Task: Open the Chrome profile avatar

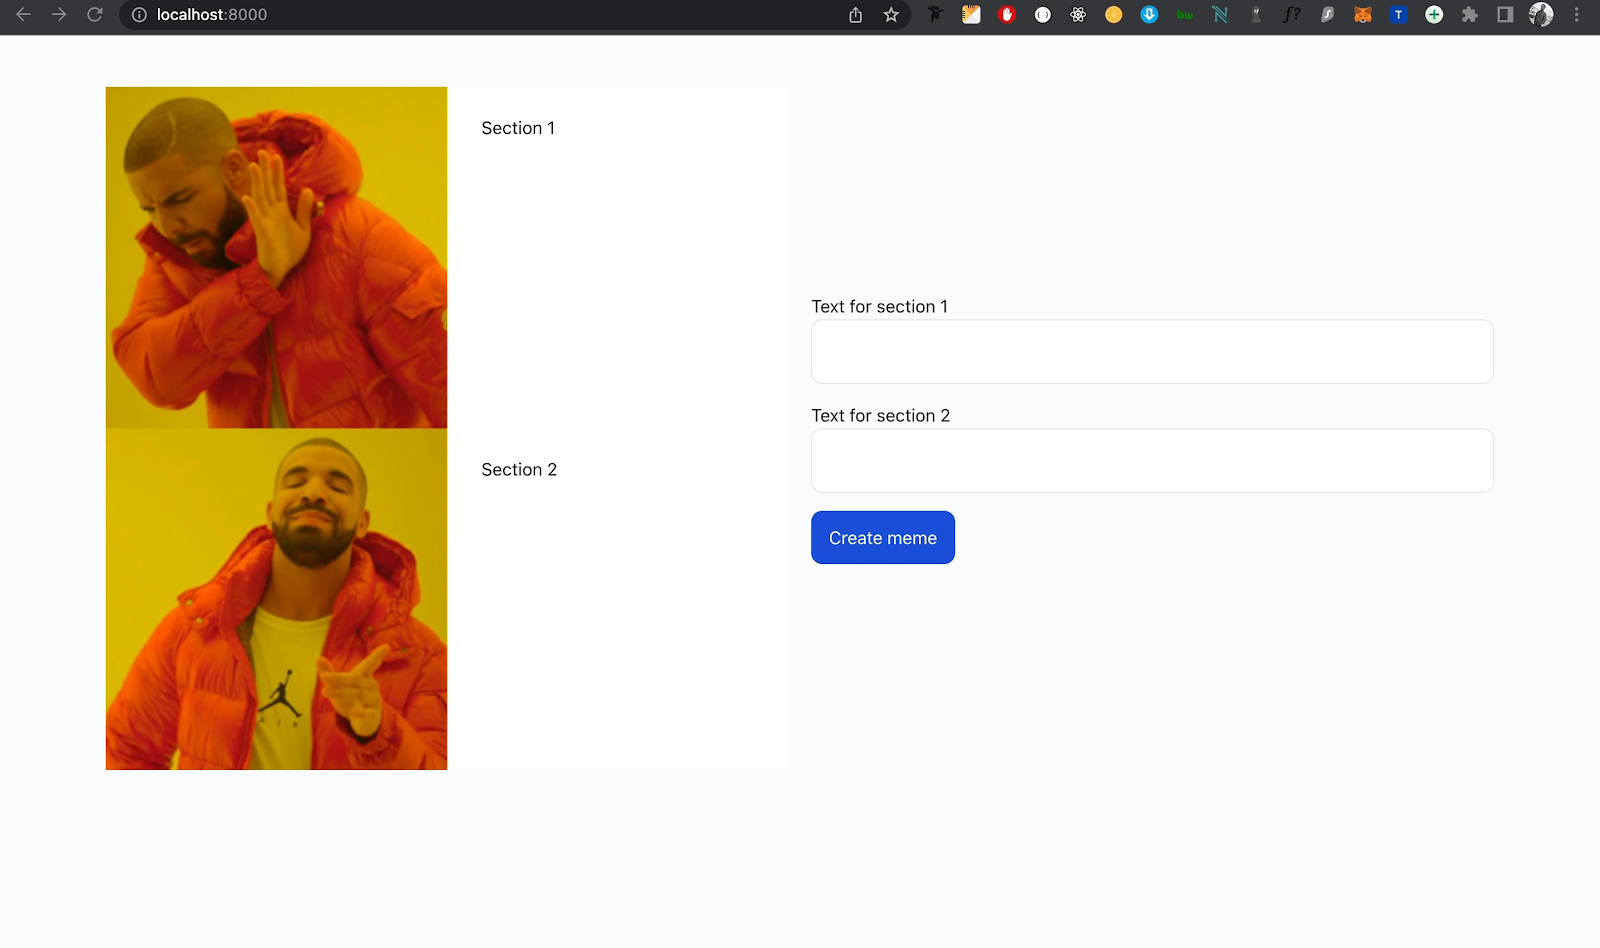Action: (x=1541, y=15)
